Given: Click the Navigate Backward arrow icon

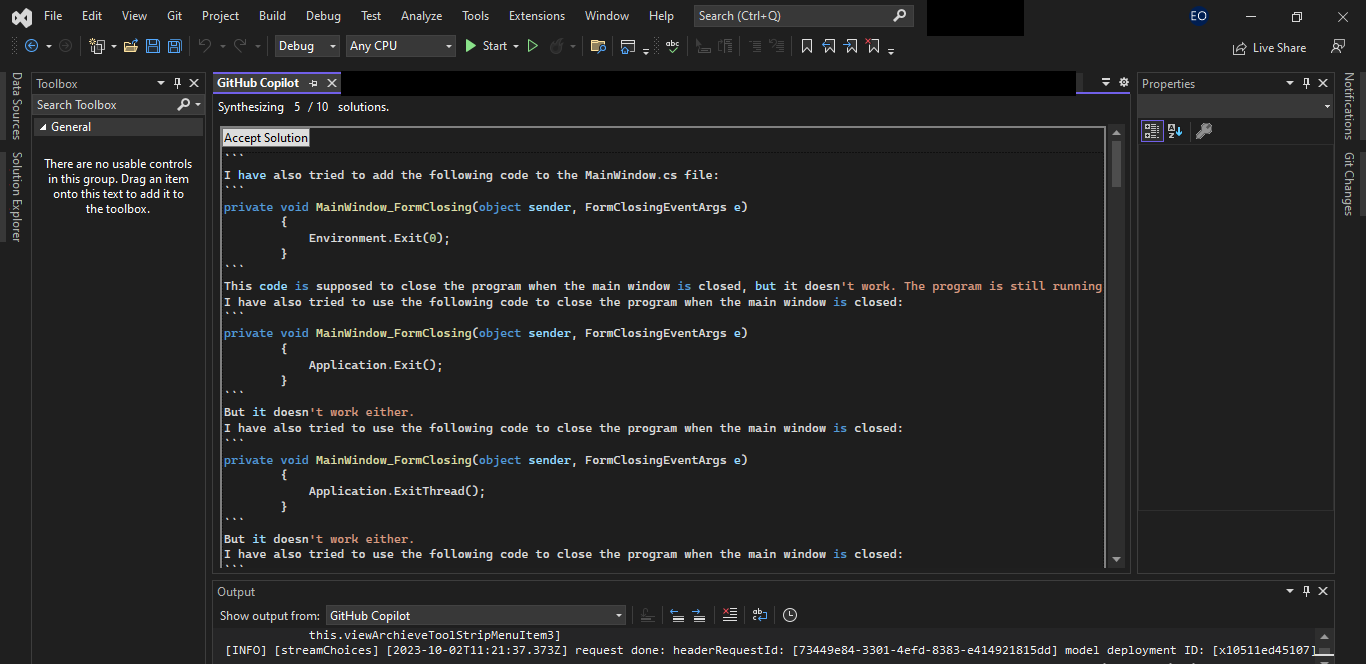Looking at the screenshot, I should (x=31, y=46).
